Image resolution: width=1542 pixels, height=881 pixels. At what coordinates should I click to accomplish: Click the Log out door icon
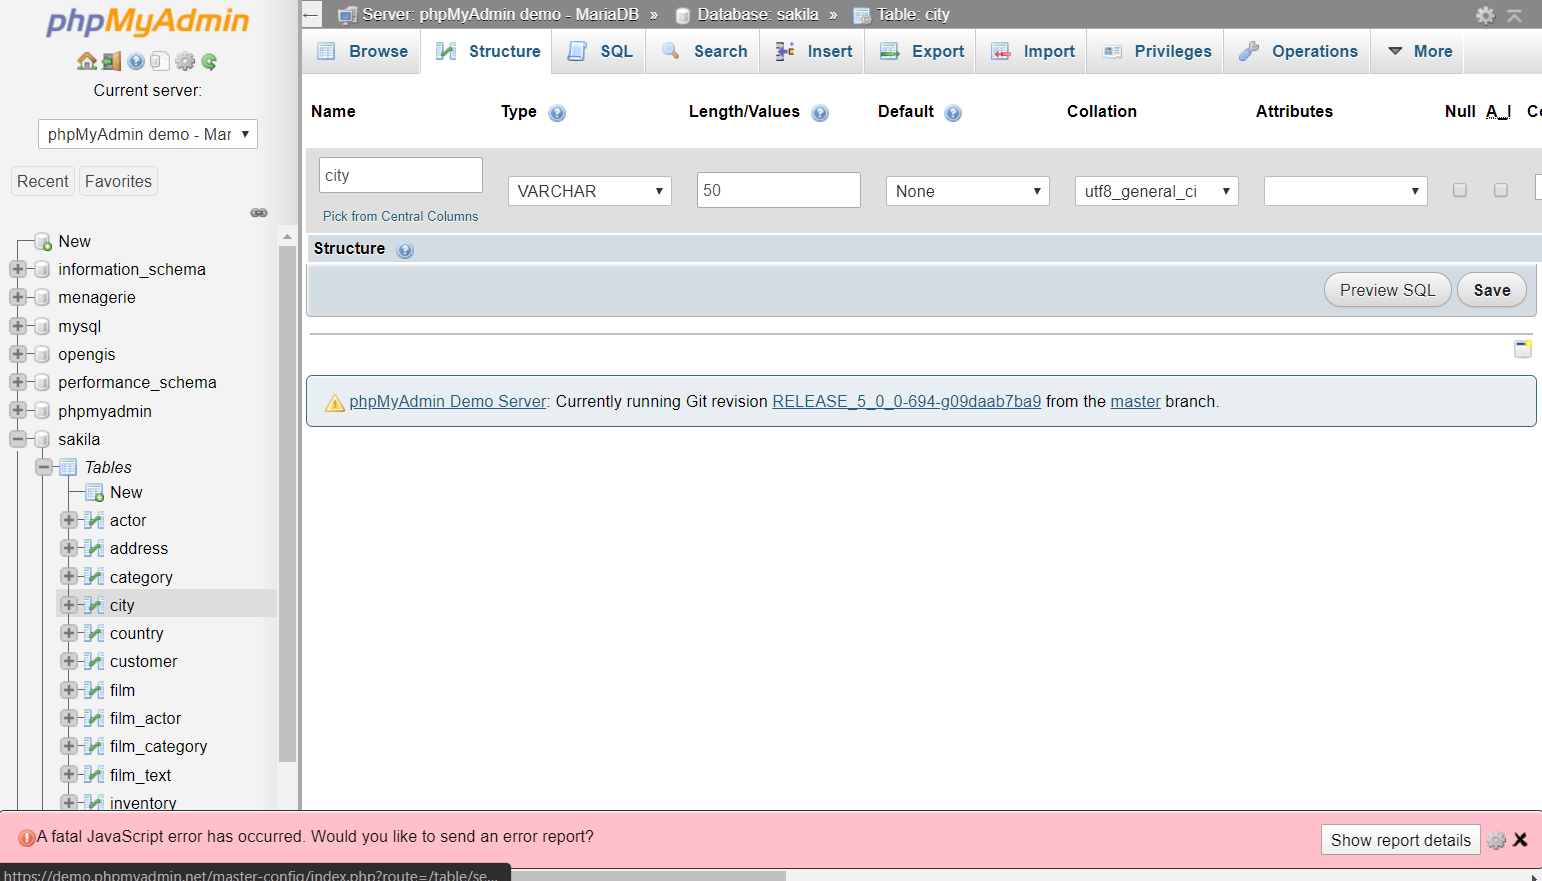[110, 60]
